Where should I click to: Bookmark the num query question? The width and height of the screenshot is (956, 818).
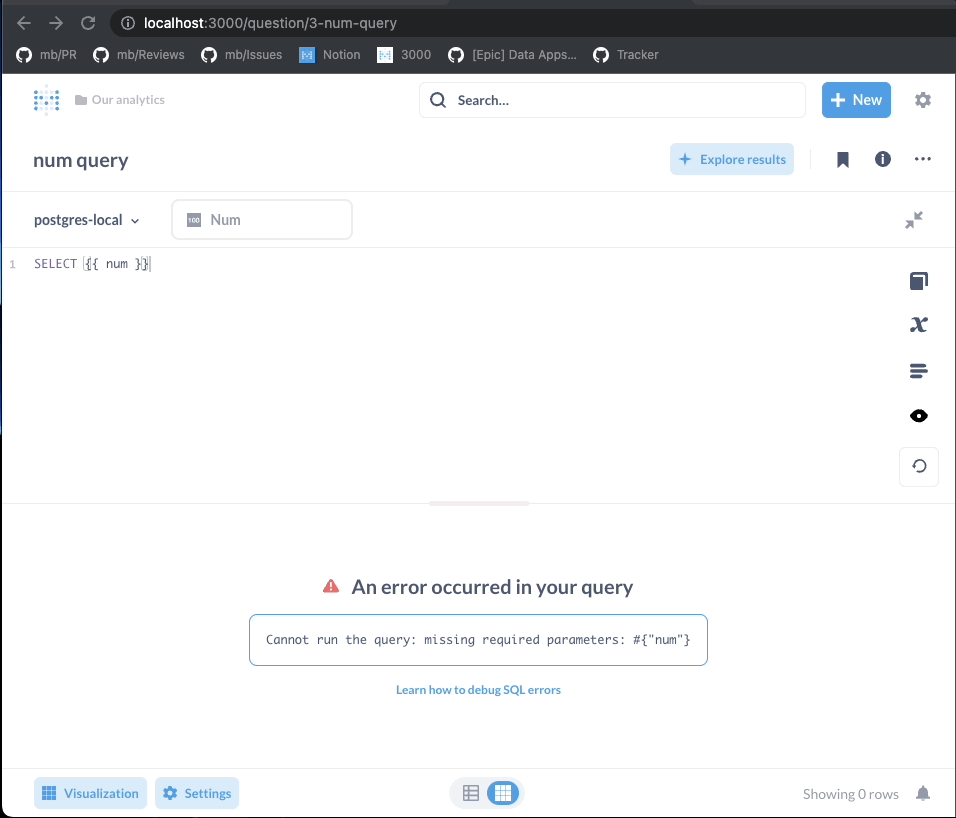[x=842, y=159]
